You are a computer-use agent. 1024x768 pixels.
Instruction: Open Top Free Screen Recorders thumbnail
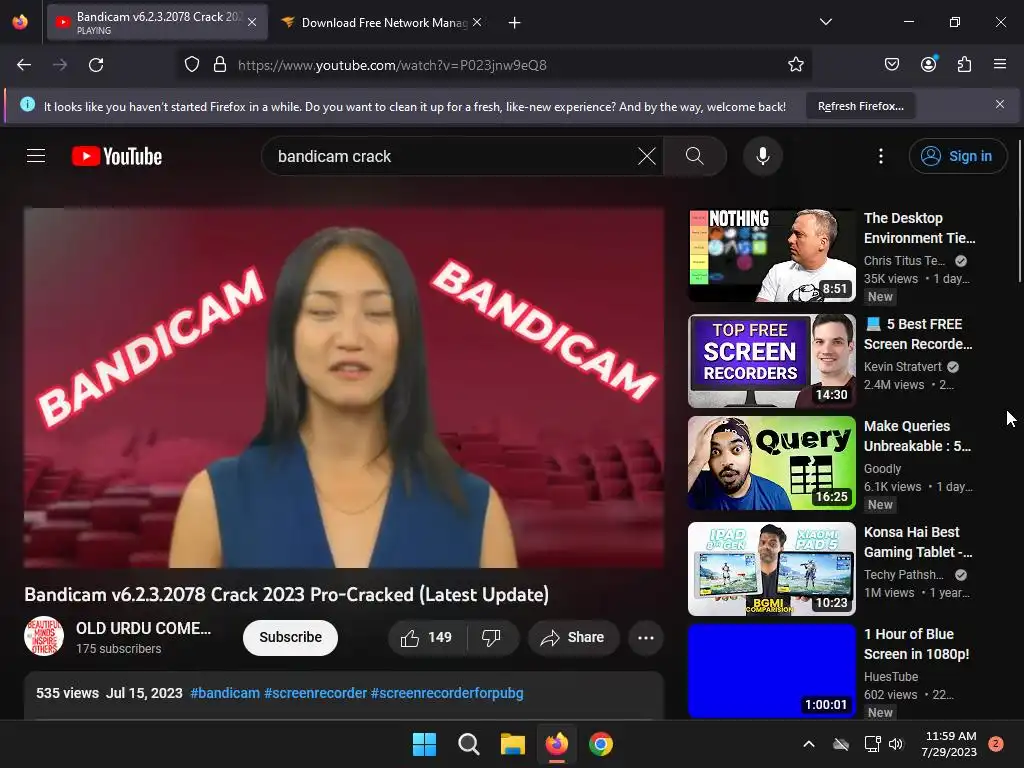click(772, 360)
